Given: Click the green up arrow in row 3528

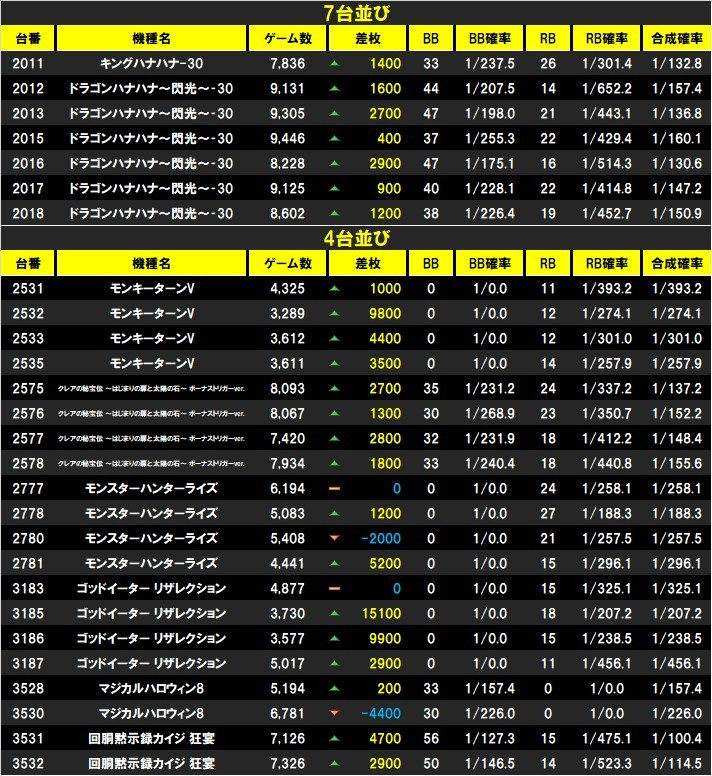Looking at the screenshot, I should point(334,688).
